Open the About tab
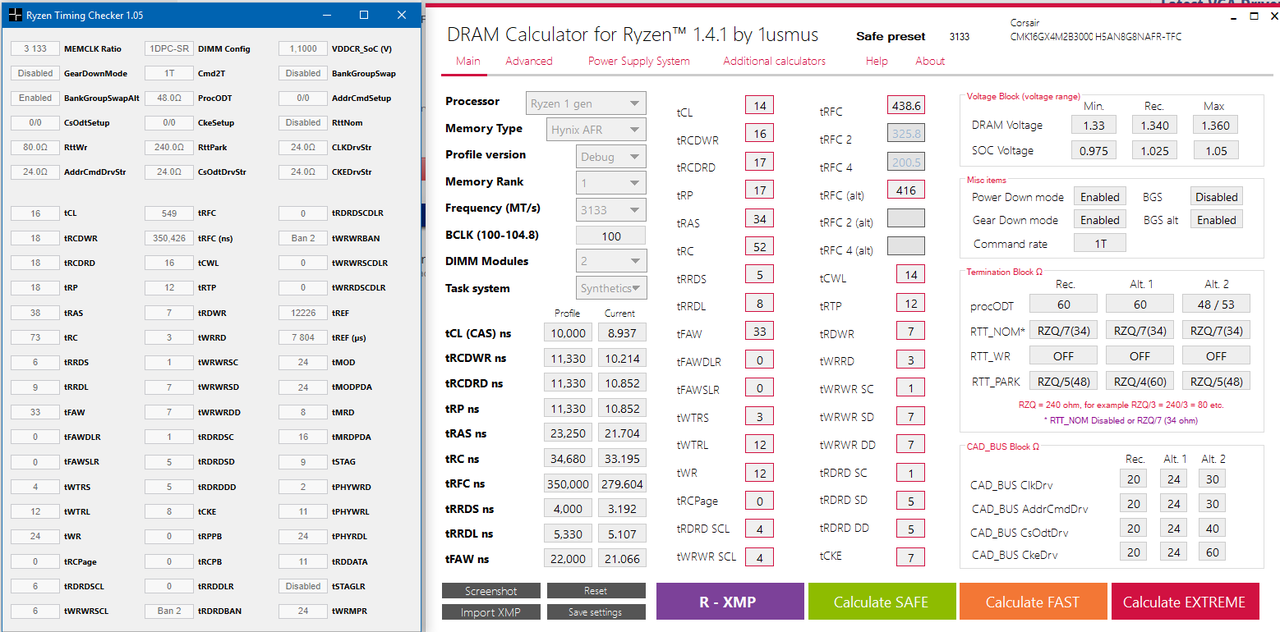1280x632 pixels. click(930, 61)
